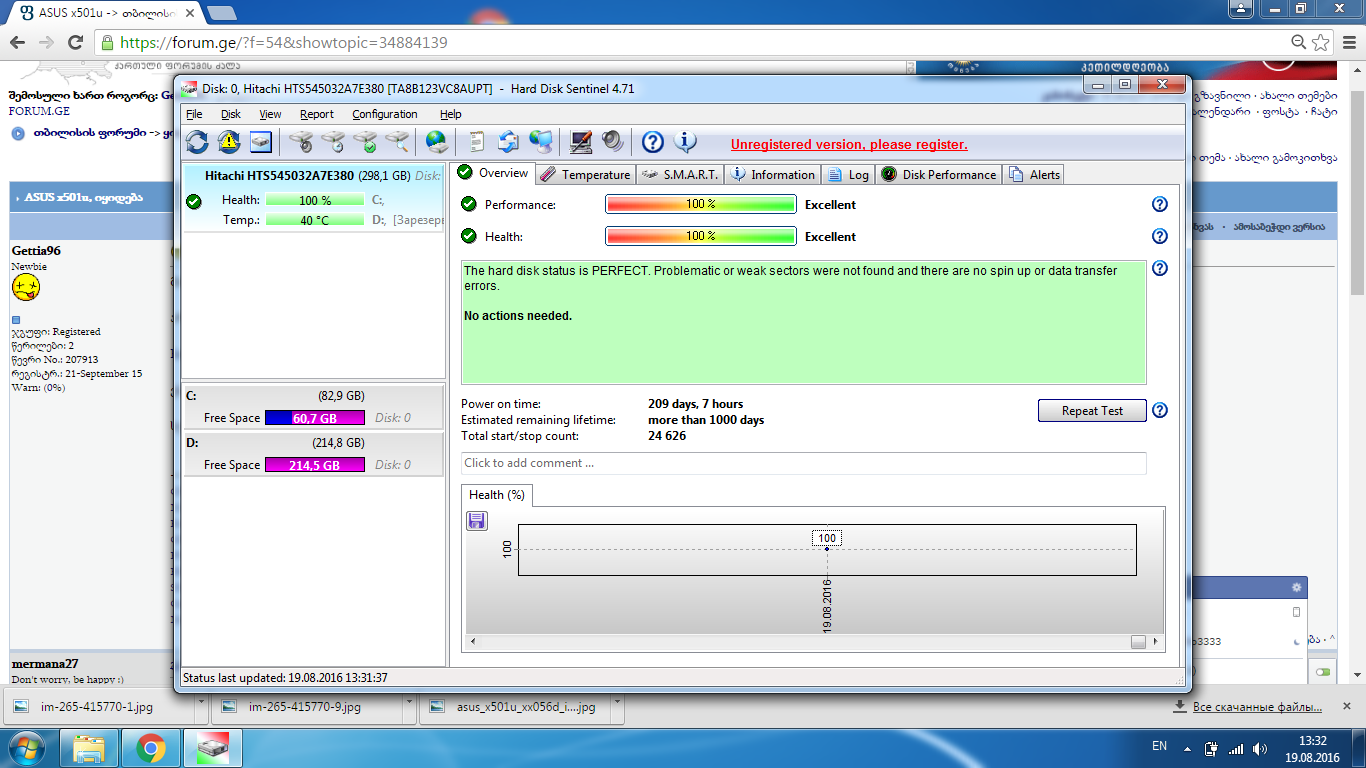Show hidden tray icons with the arrow
This screenshot has height=768, width=1366.
coord(1186,748)
